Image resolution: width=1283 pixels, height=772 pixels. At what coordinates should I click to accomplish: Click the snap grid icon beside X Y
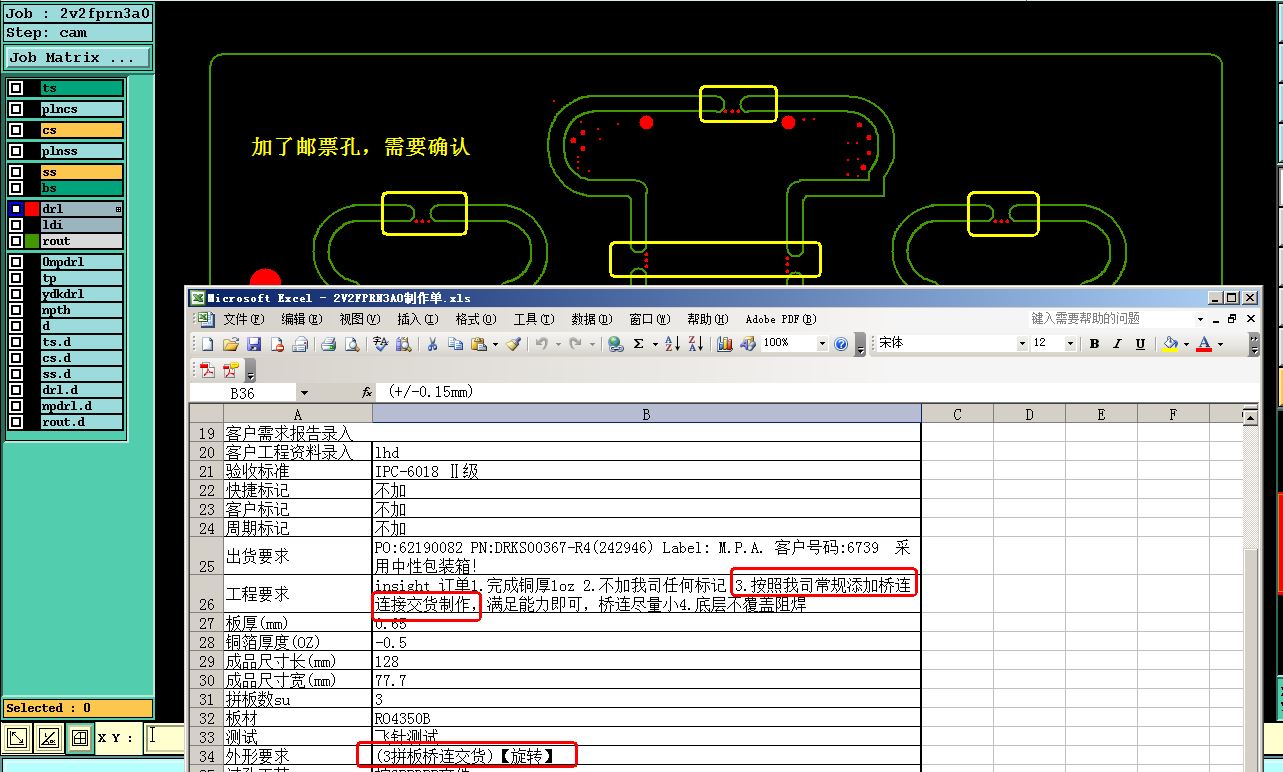coord(80,739)
